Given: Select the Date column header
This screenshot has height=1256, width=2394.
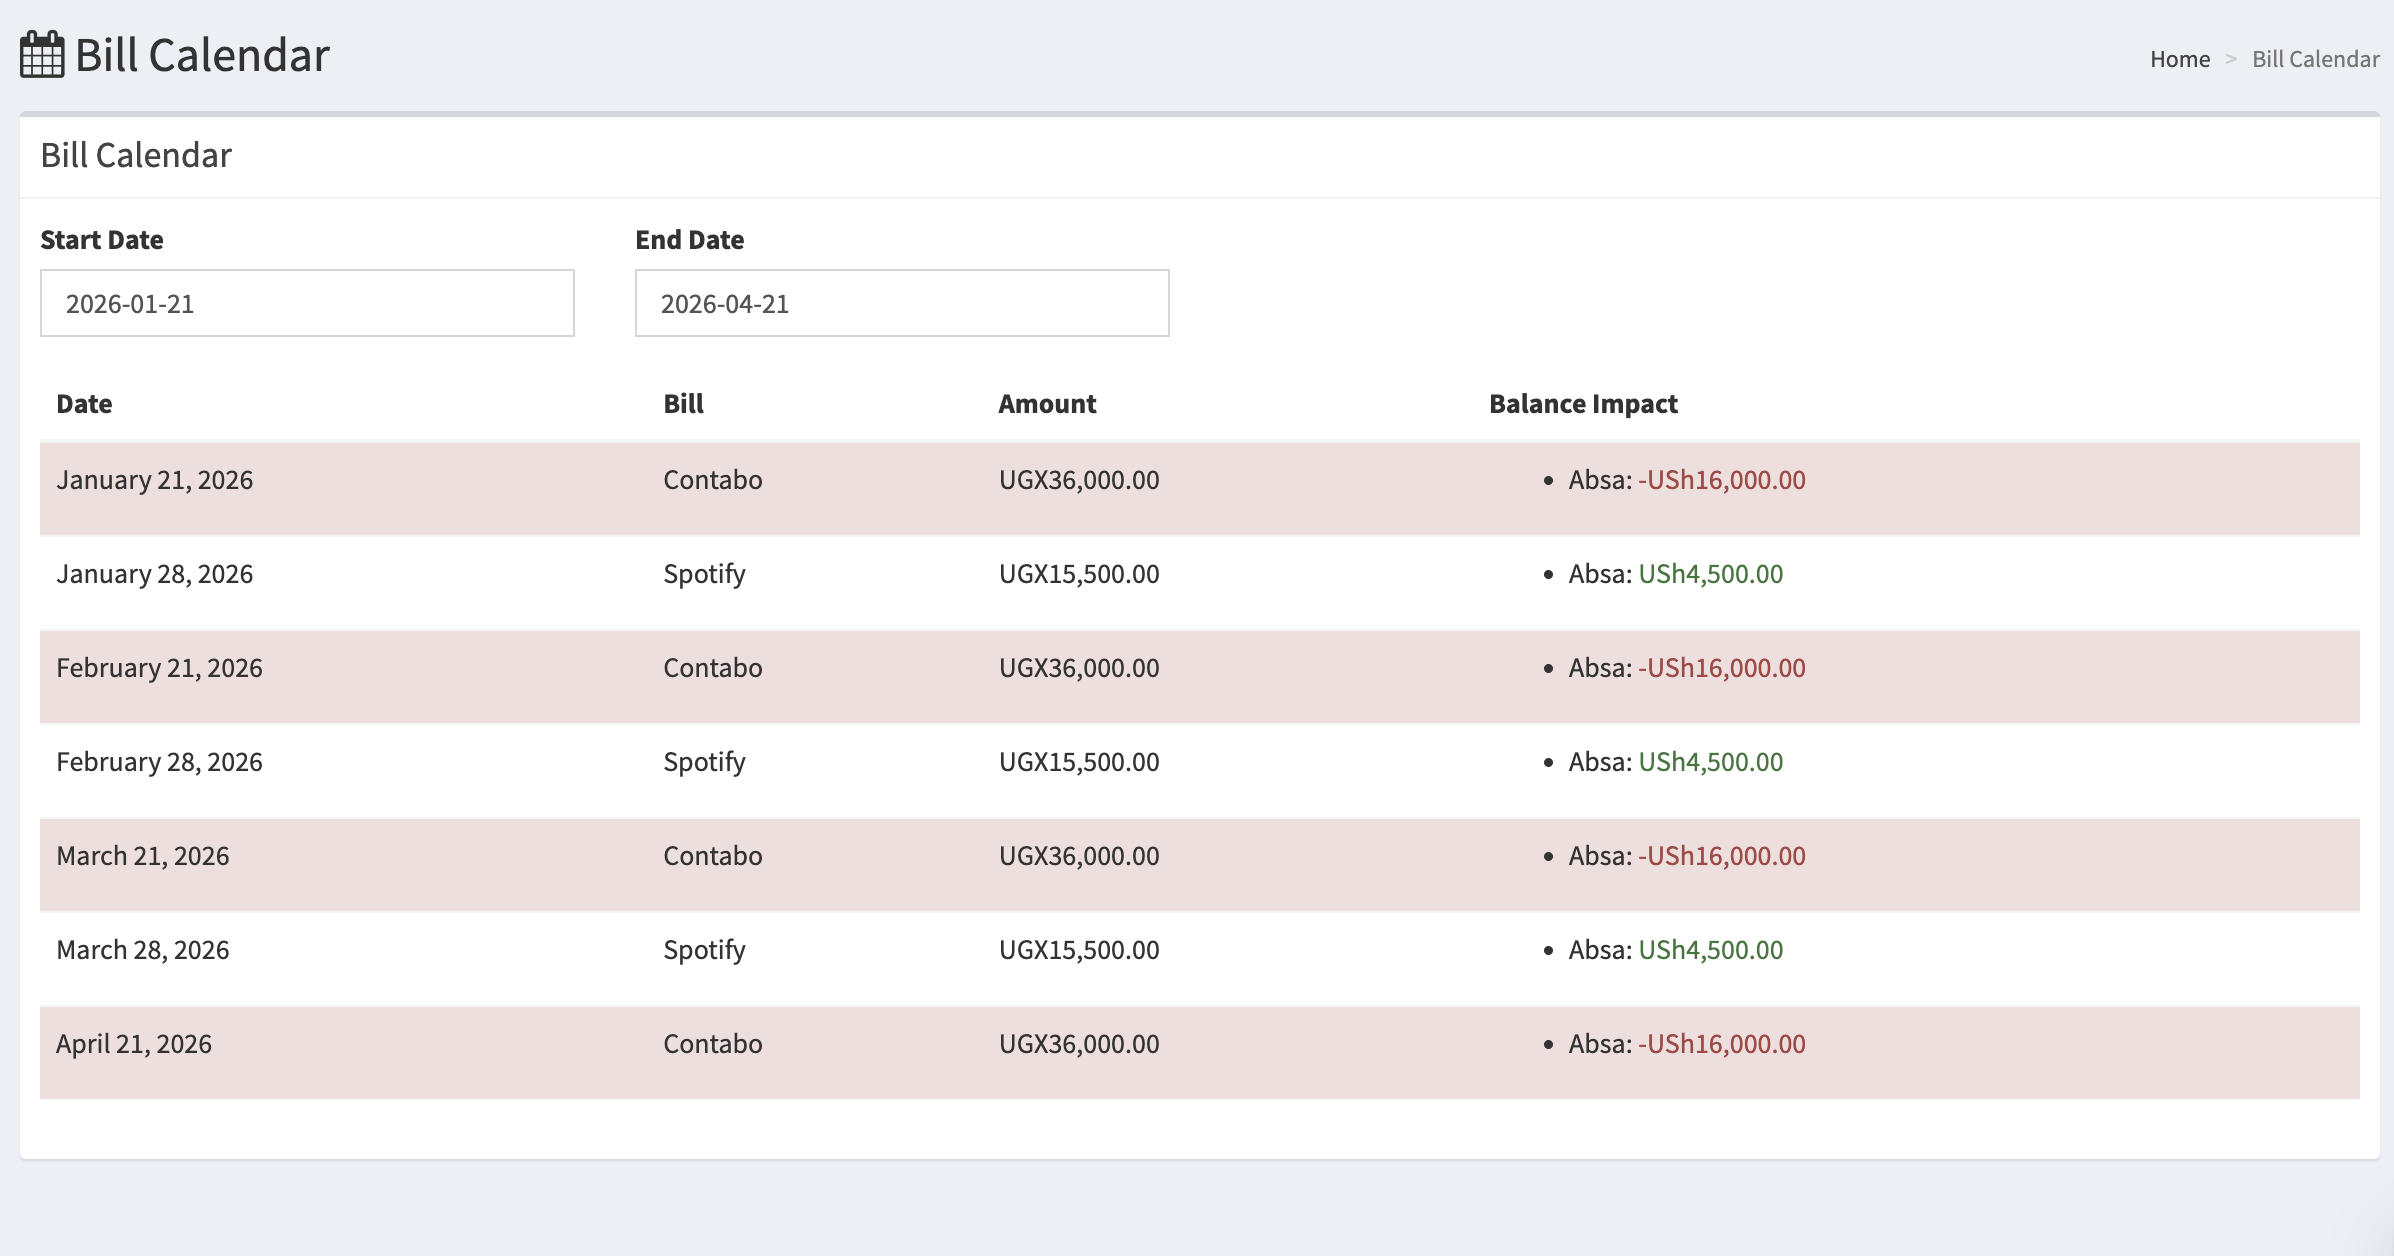Looking at the screenshot, I should [84, 404].
